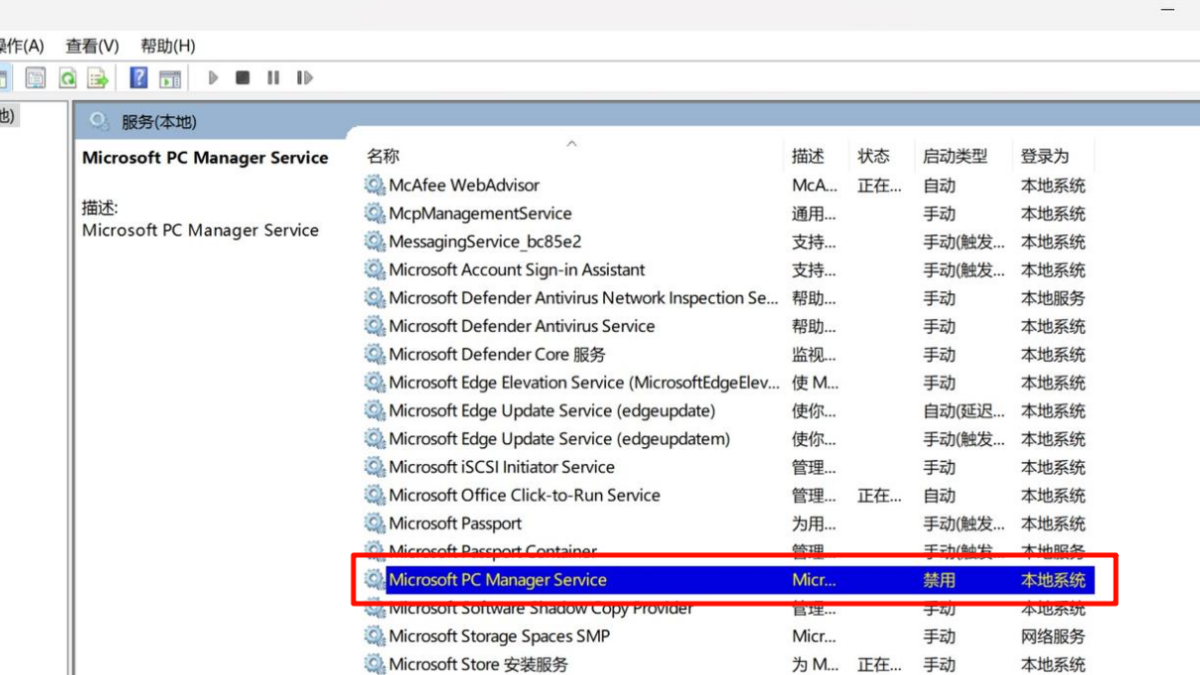Click the 为用... description cell
The image size is (1200, 675).
(x=814, y=523)
